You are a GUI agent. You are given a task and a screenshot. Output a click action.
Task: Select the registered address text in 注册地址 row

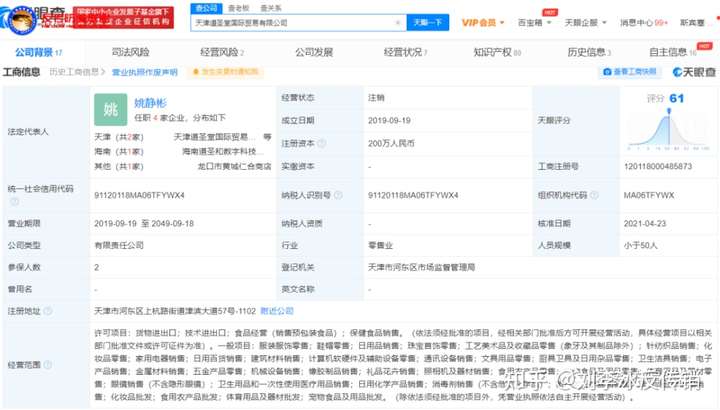point(175,311)
